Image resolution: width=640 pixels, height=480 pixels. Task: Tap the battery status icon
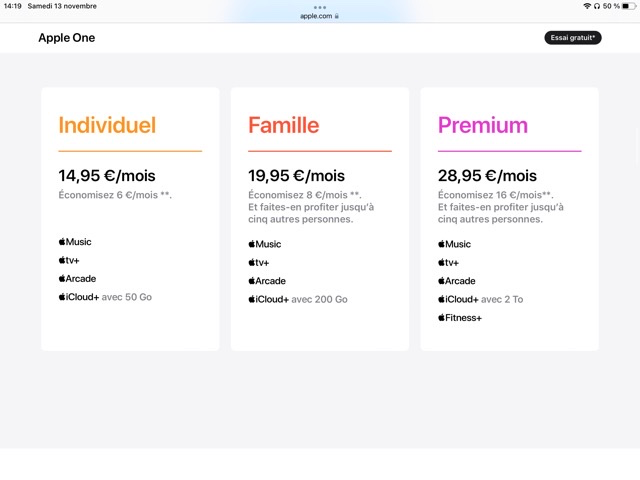click(629, 6)
